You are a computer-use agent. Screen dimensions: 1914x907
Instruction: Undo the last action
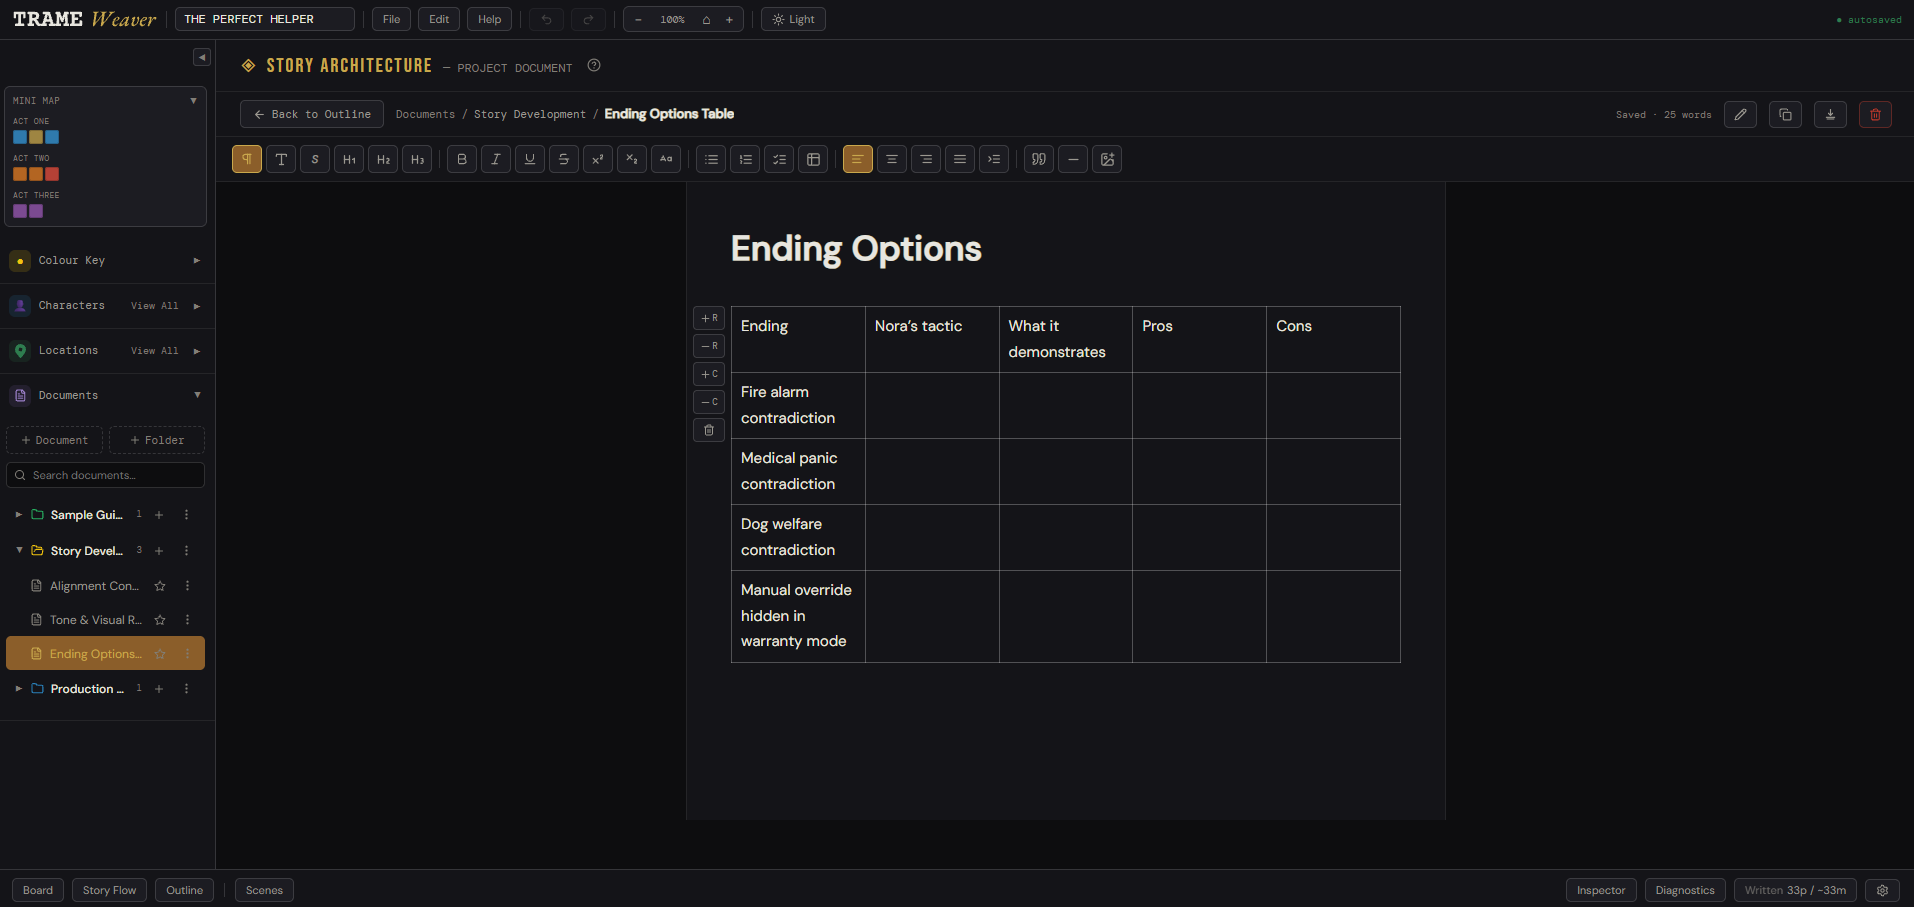[x=546, y=19]
